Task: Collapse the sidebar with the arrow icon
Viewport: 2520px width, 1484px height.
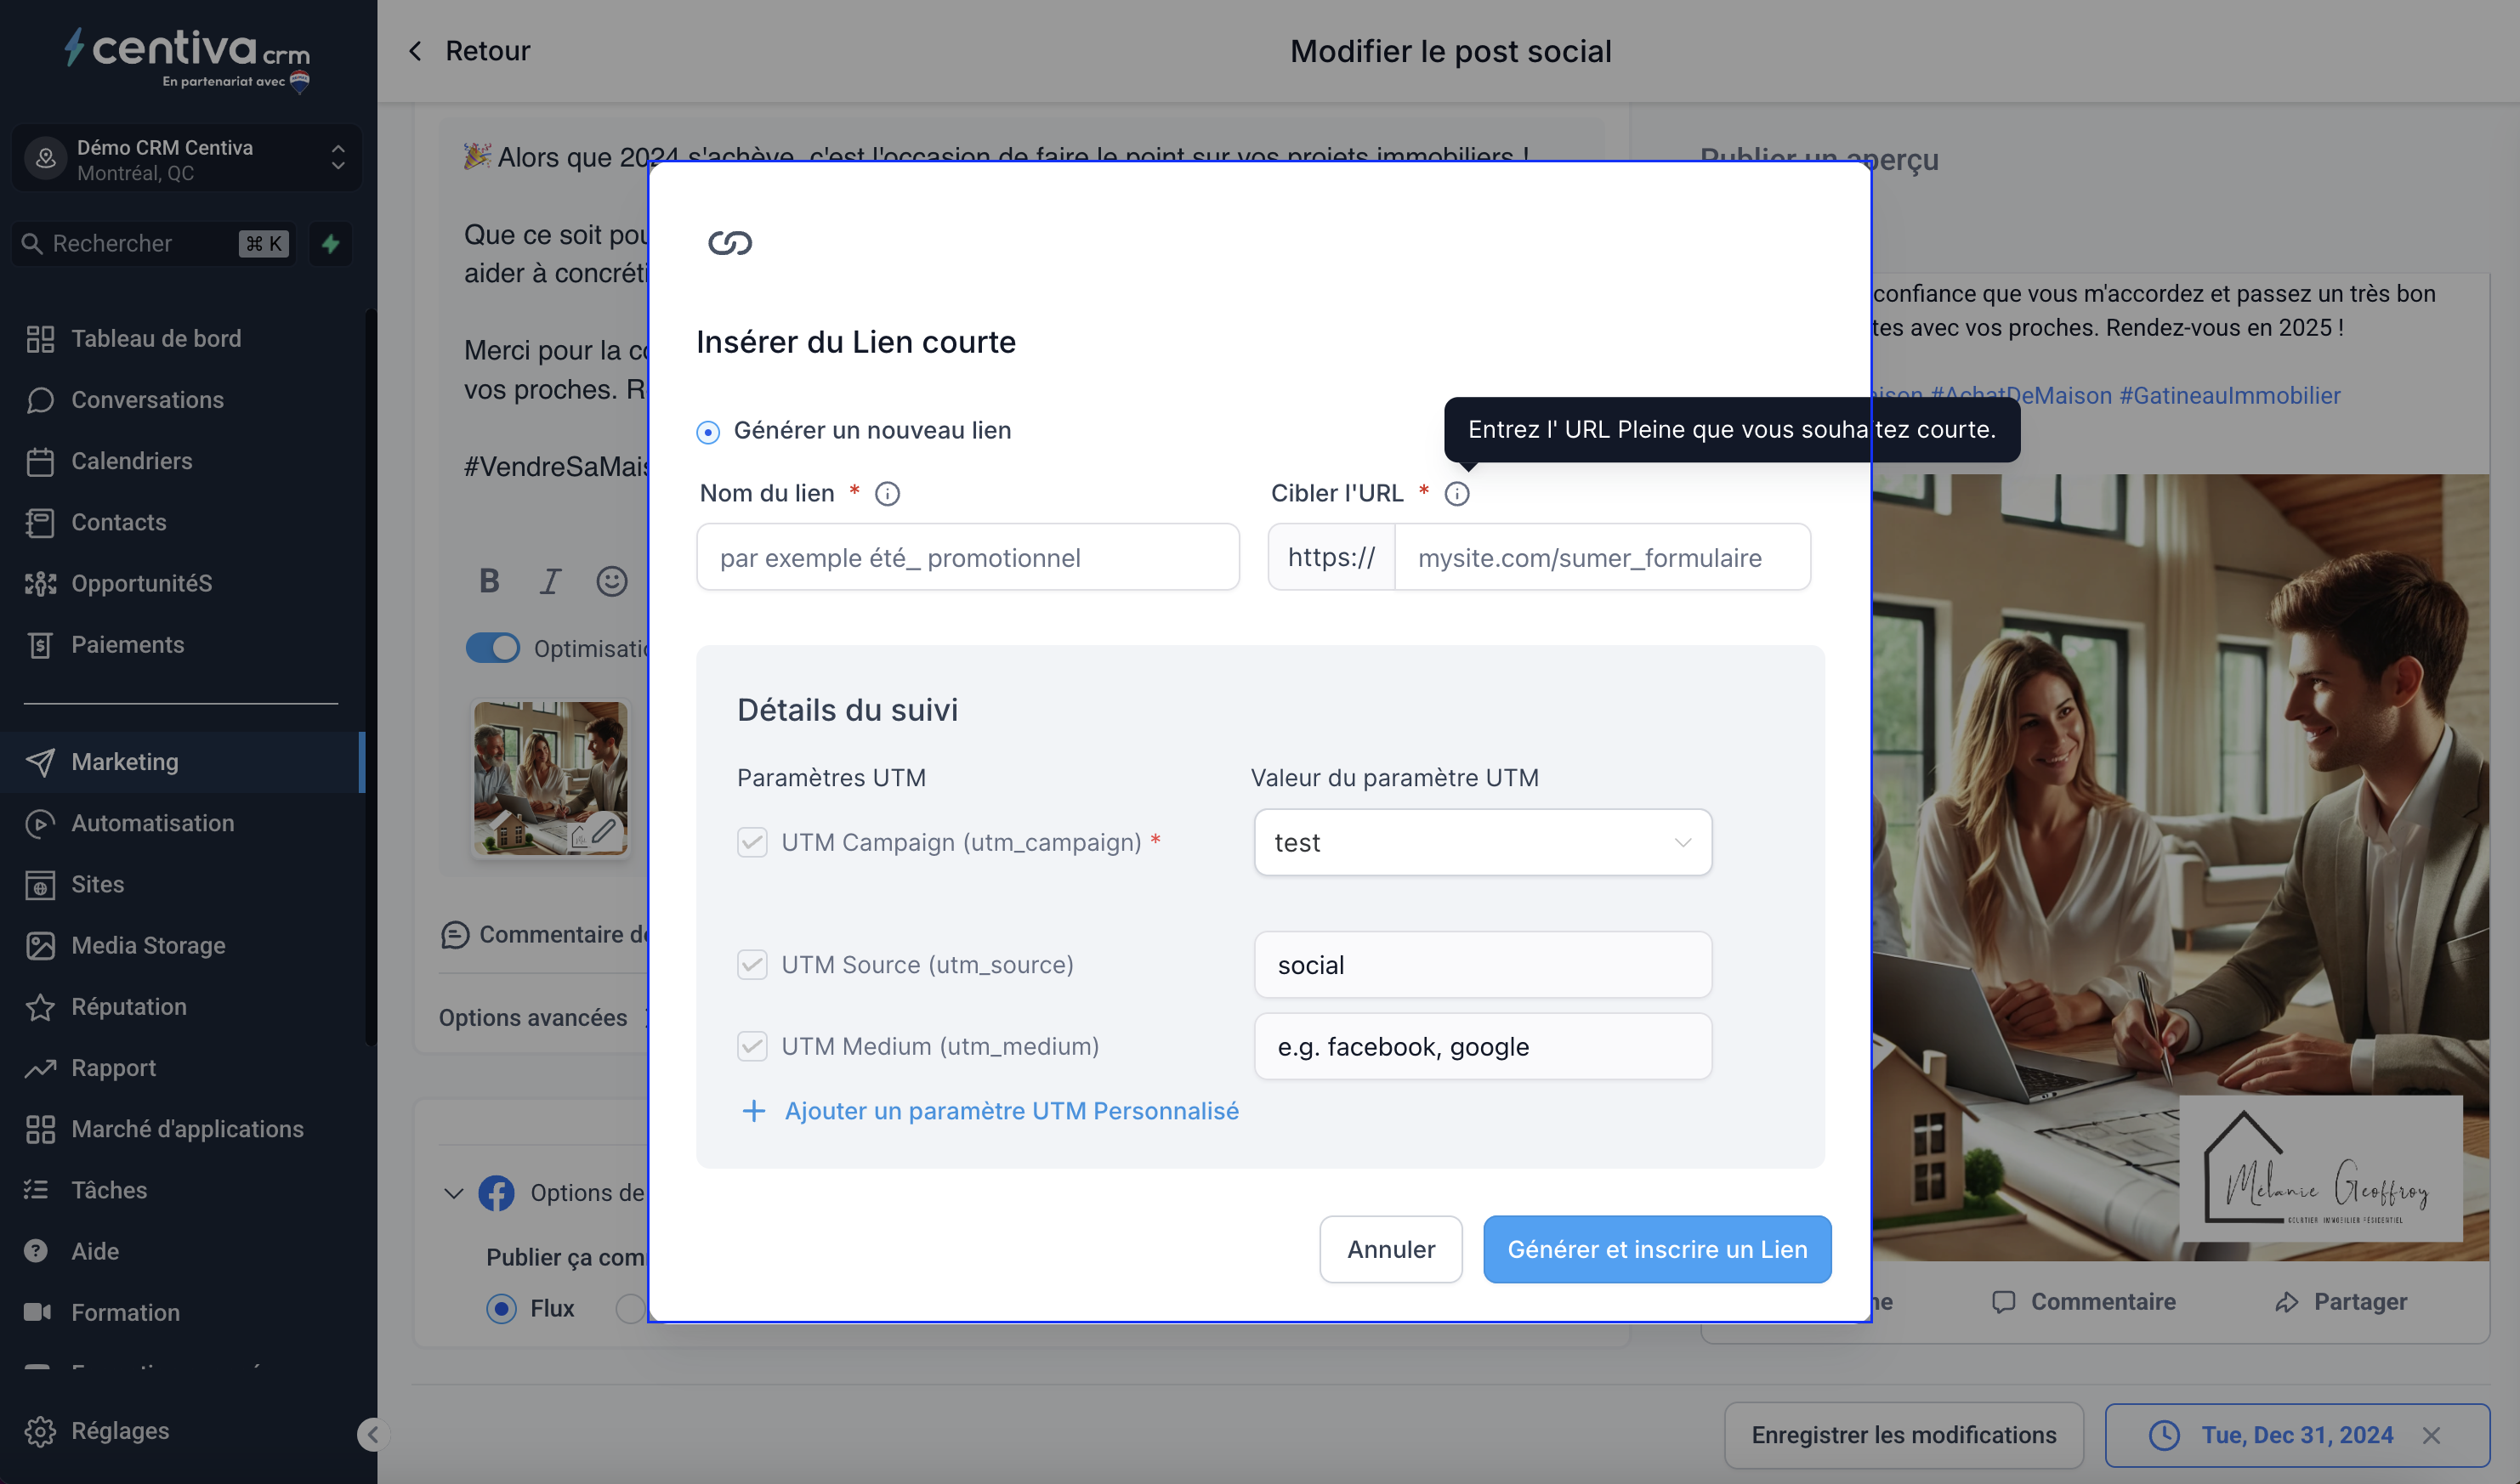Action: pos(372,1435)
